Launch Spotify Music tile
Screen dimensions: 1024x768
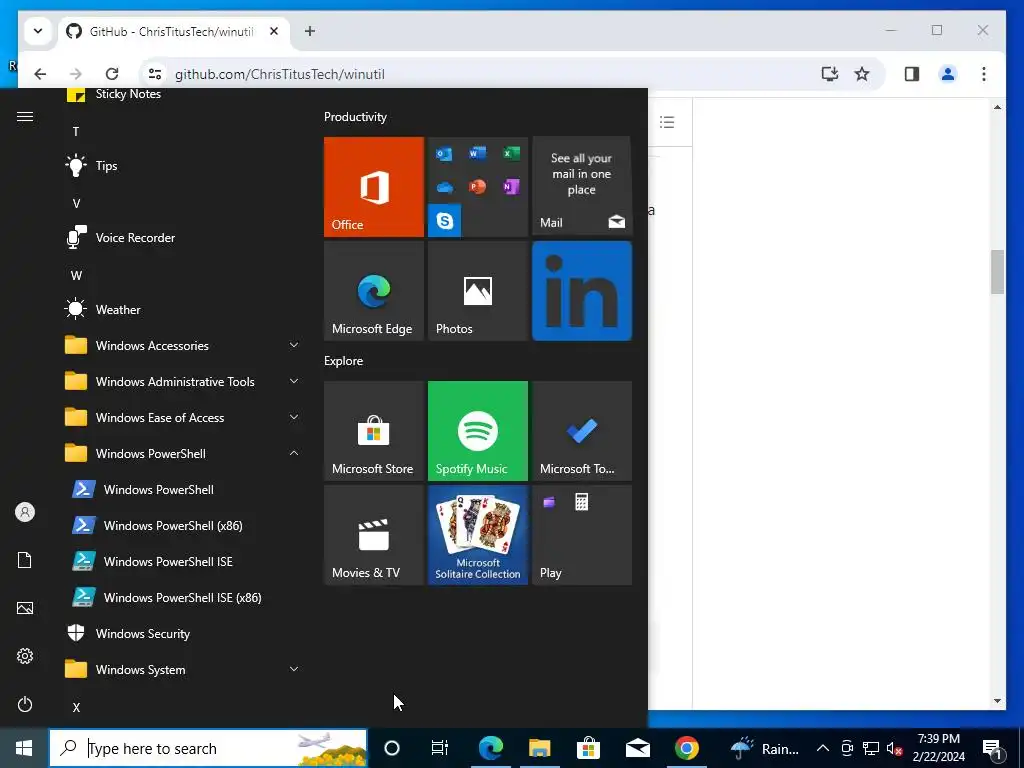(477, 431)
